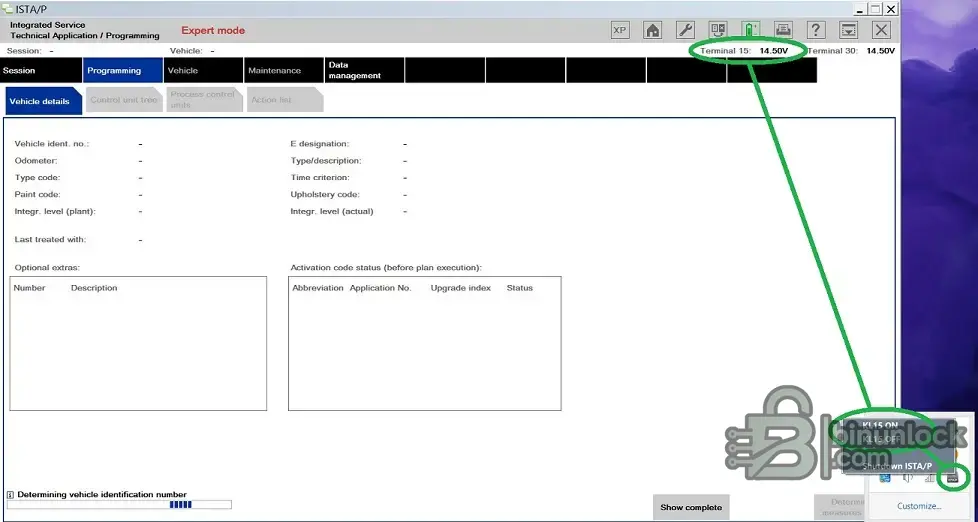Open the Data management menu
This screenshot has height=522, width=978.
coord(364,70)
